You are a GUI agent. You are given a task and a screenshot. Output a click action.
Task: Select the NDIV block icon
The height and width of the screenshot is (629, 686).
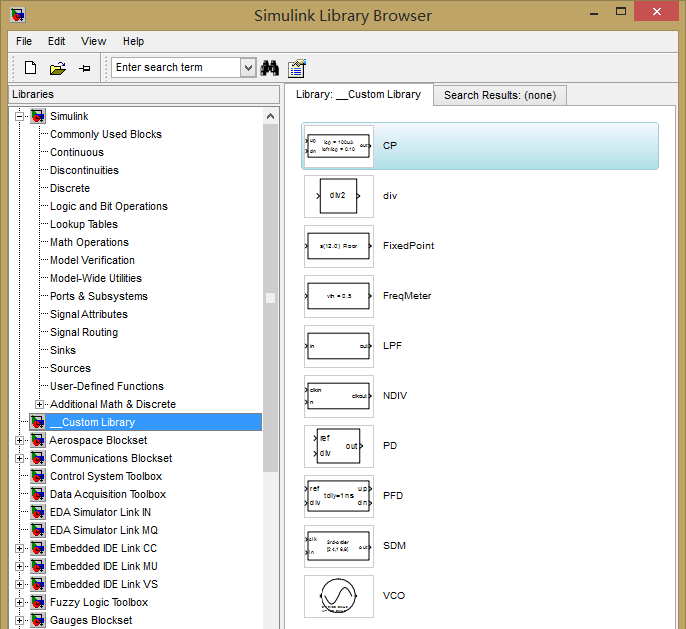(339, 396)
